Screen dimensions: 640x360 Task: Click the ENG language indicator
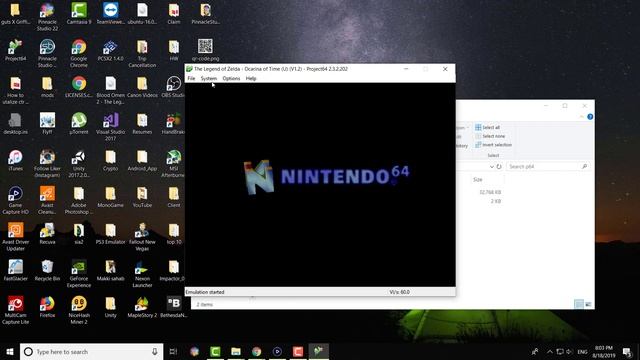tap(582, 352)
